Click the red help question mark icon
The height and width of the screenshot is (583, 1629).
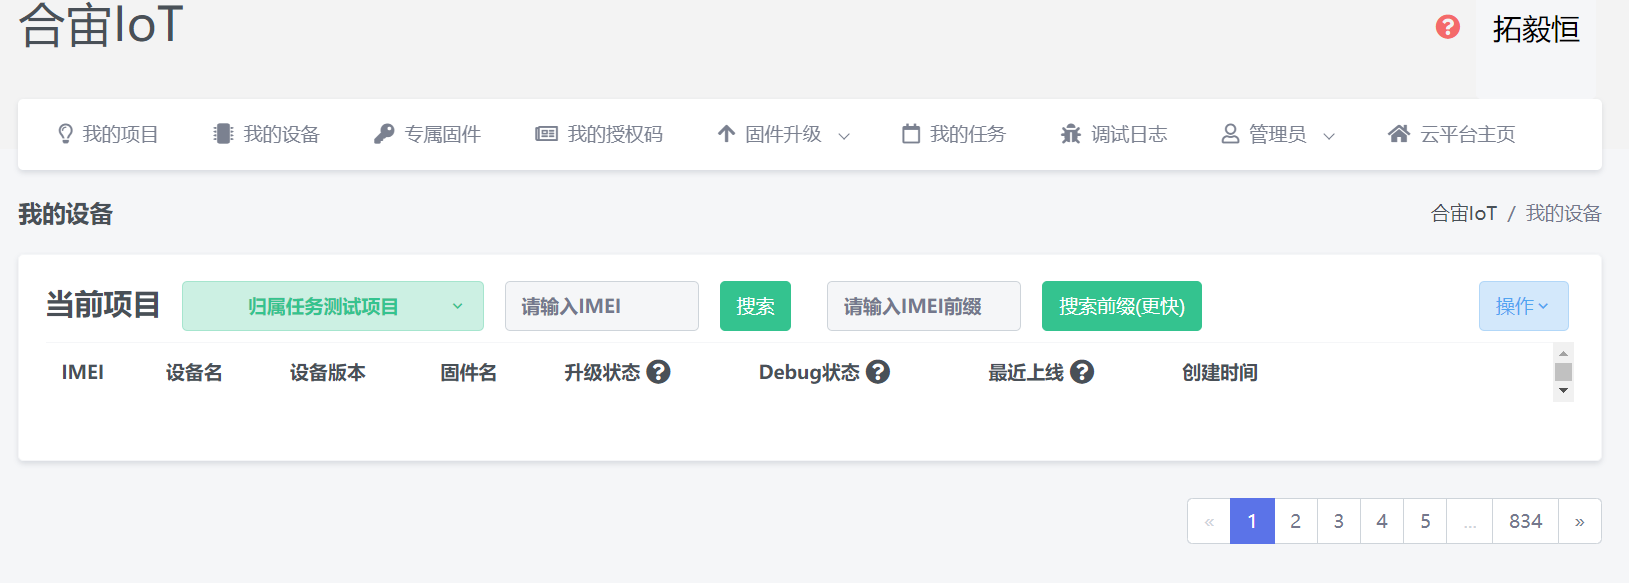1447,27
